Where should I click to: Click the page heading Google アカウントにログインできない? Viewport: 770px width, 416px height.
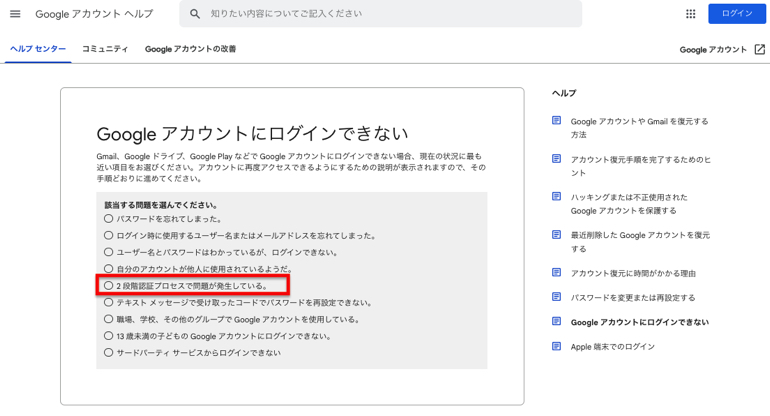point(252,134)
